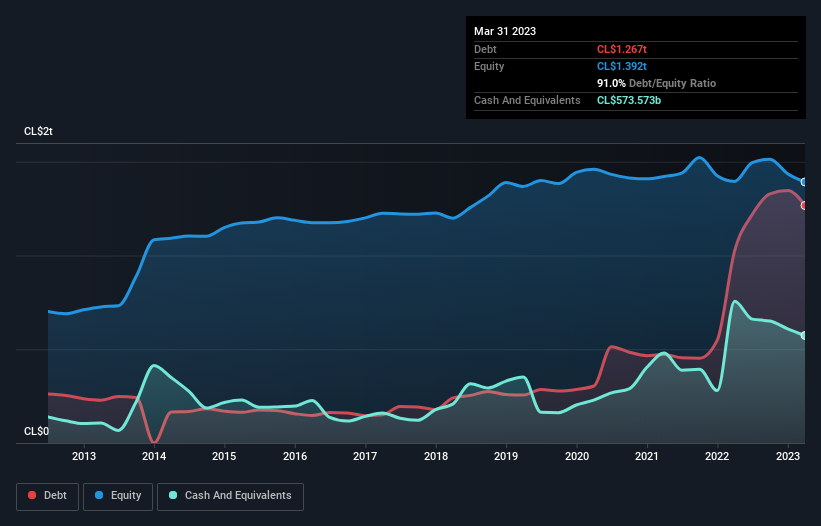Click the teal Cash line endpoint marker
This screenshot has height=526, width=821.
(x=804, y=335)
